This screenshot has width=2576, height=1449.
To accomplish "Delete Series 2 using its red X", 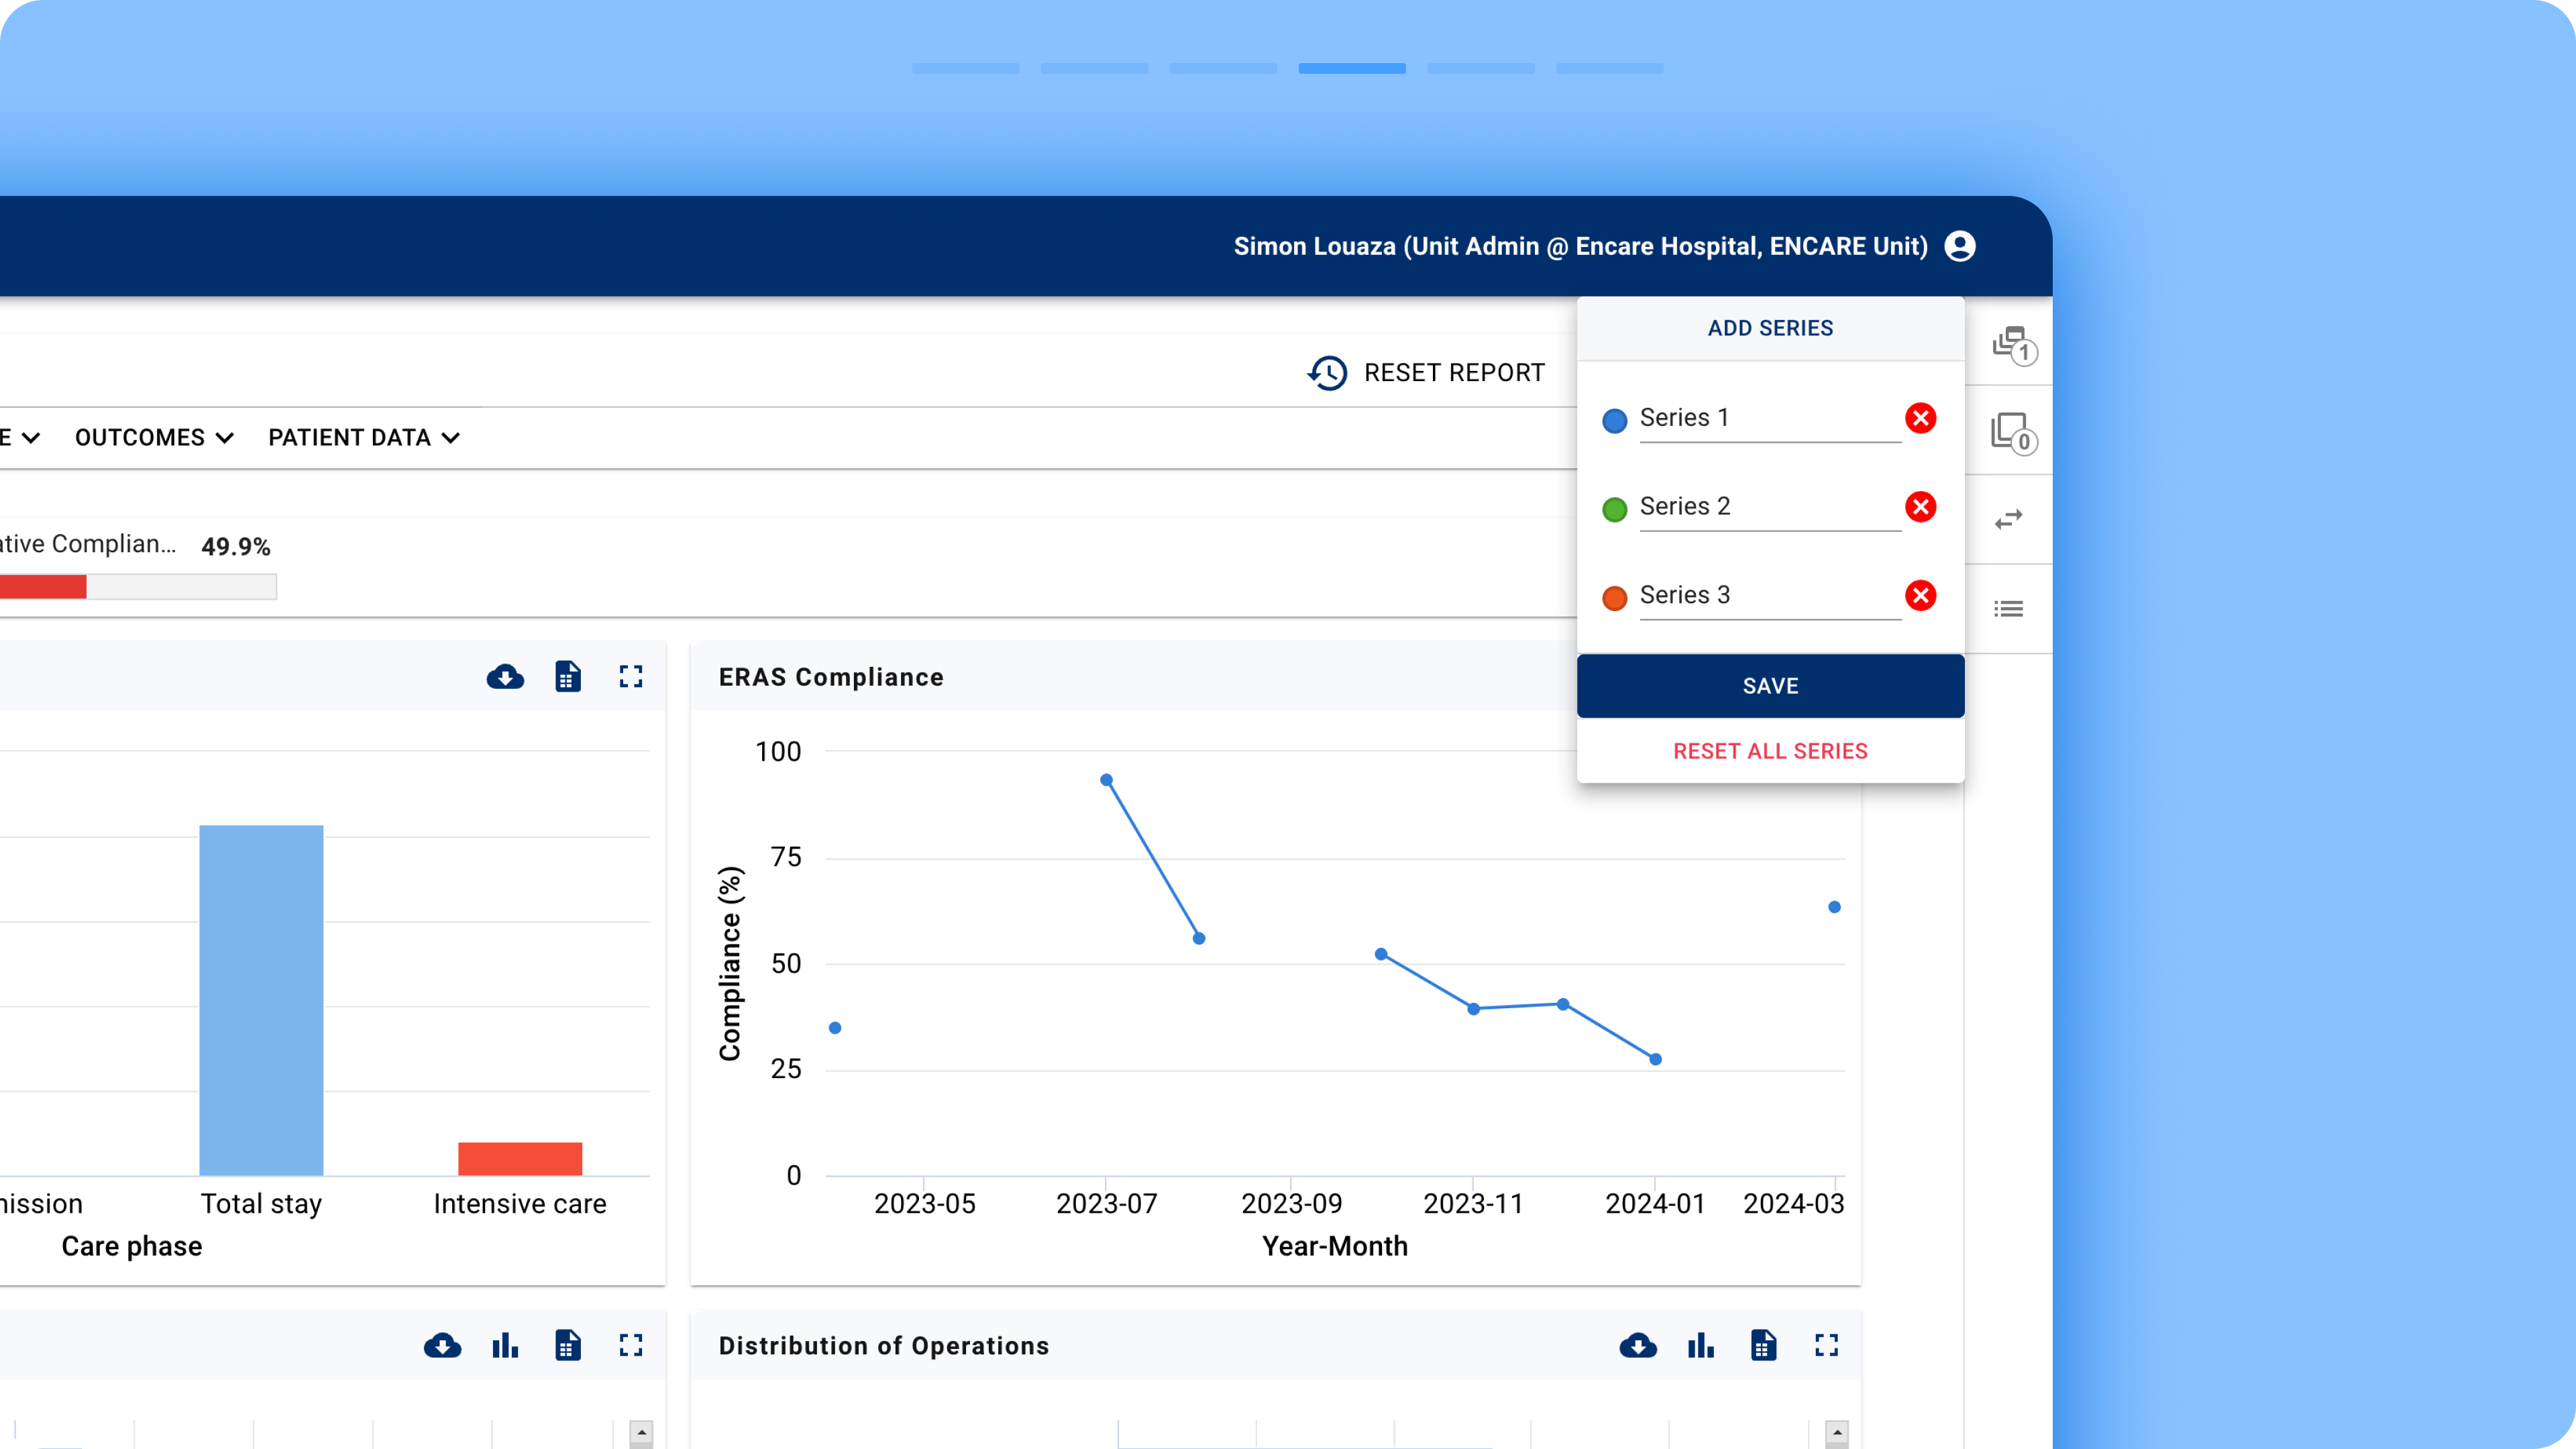I will coord(1920,507).
